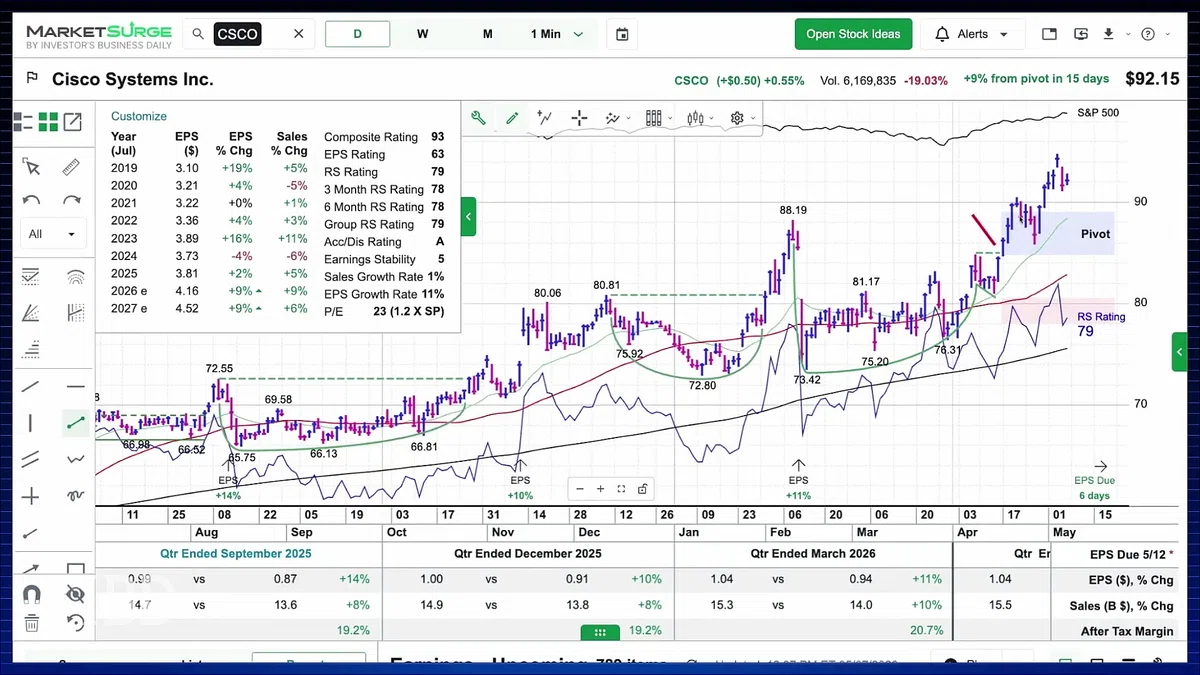Select the horizontal line drawing tool

(x=75, y=387)
